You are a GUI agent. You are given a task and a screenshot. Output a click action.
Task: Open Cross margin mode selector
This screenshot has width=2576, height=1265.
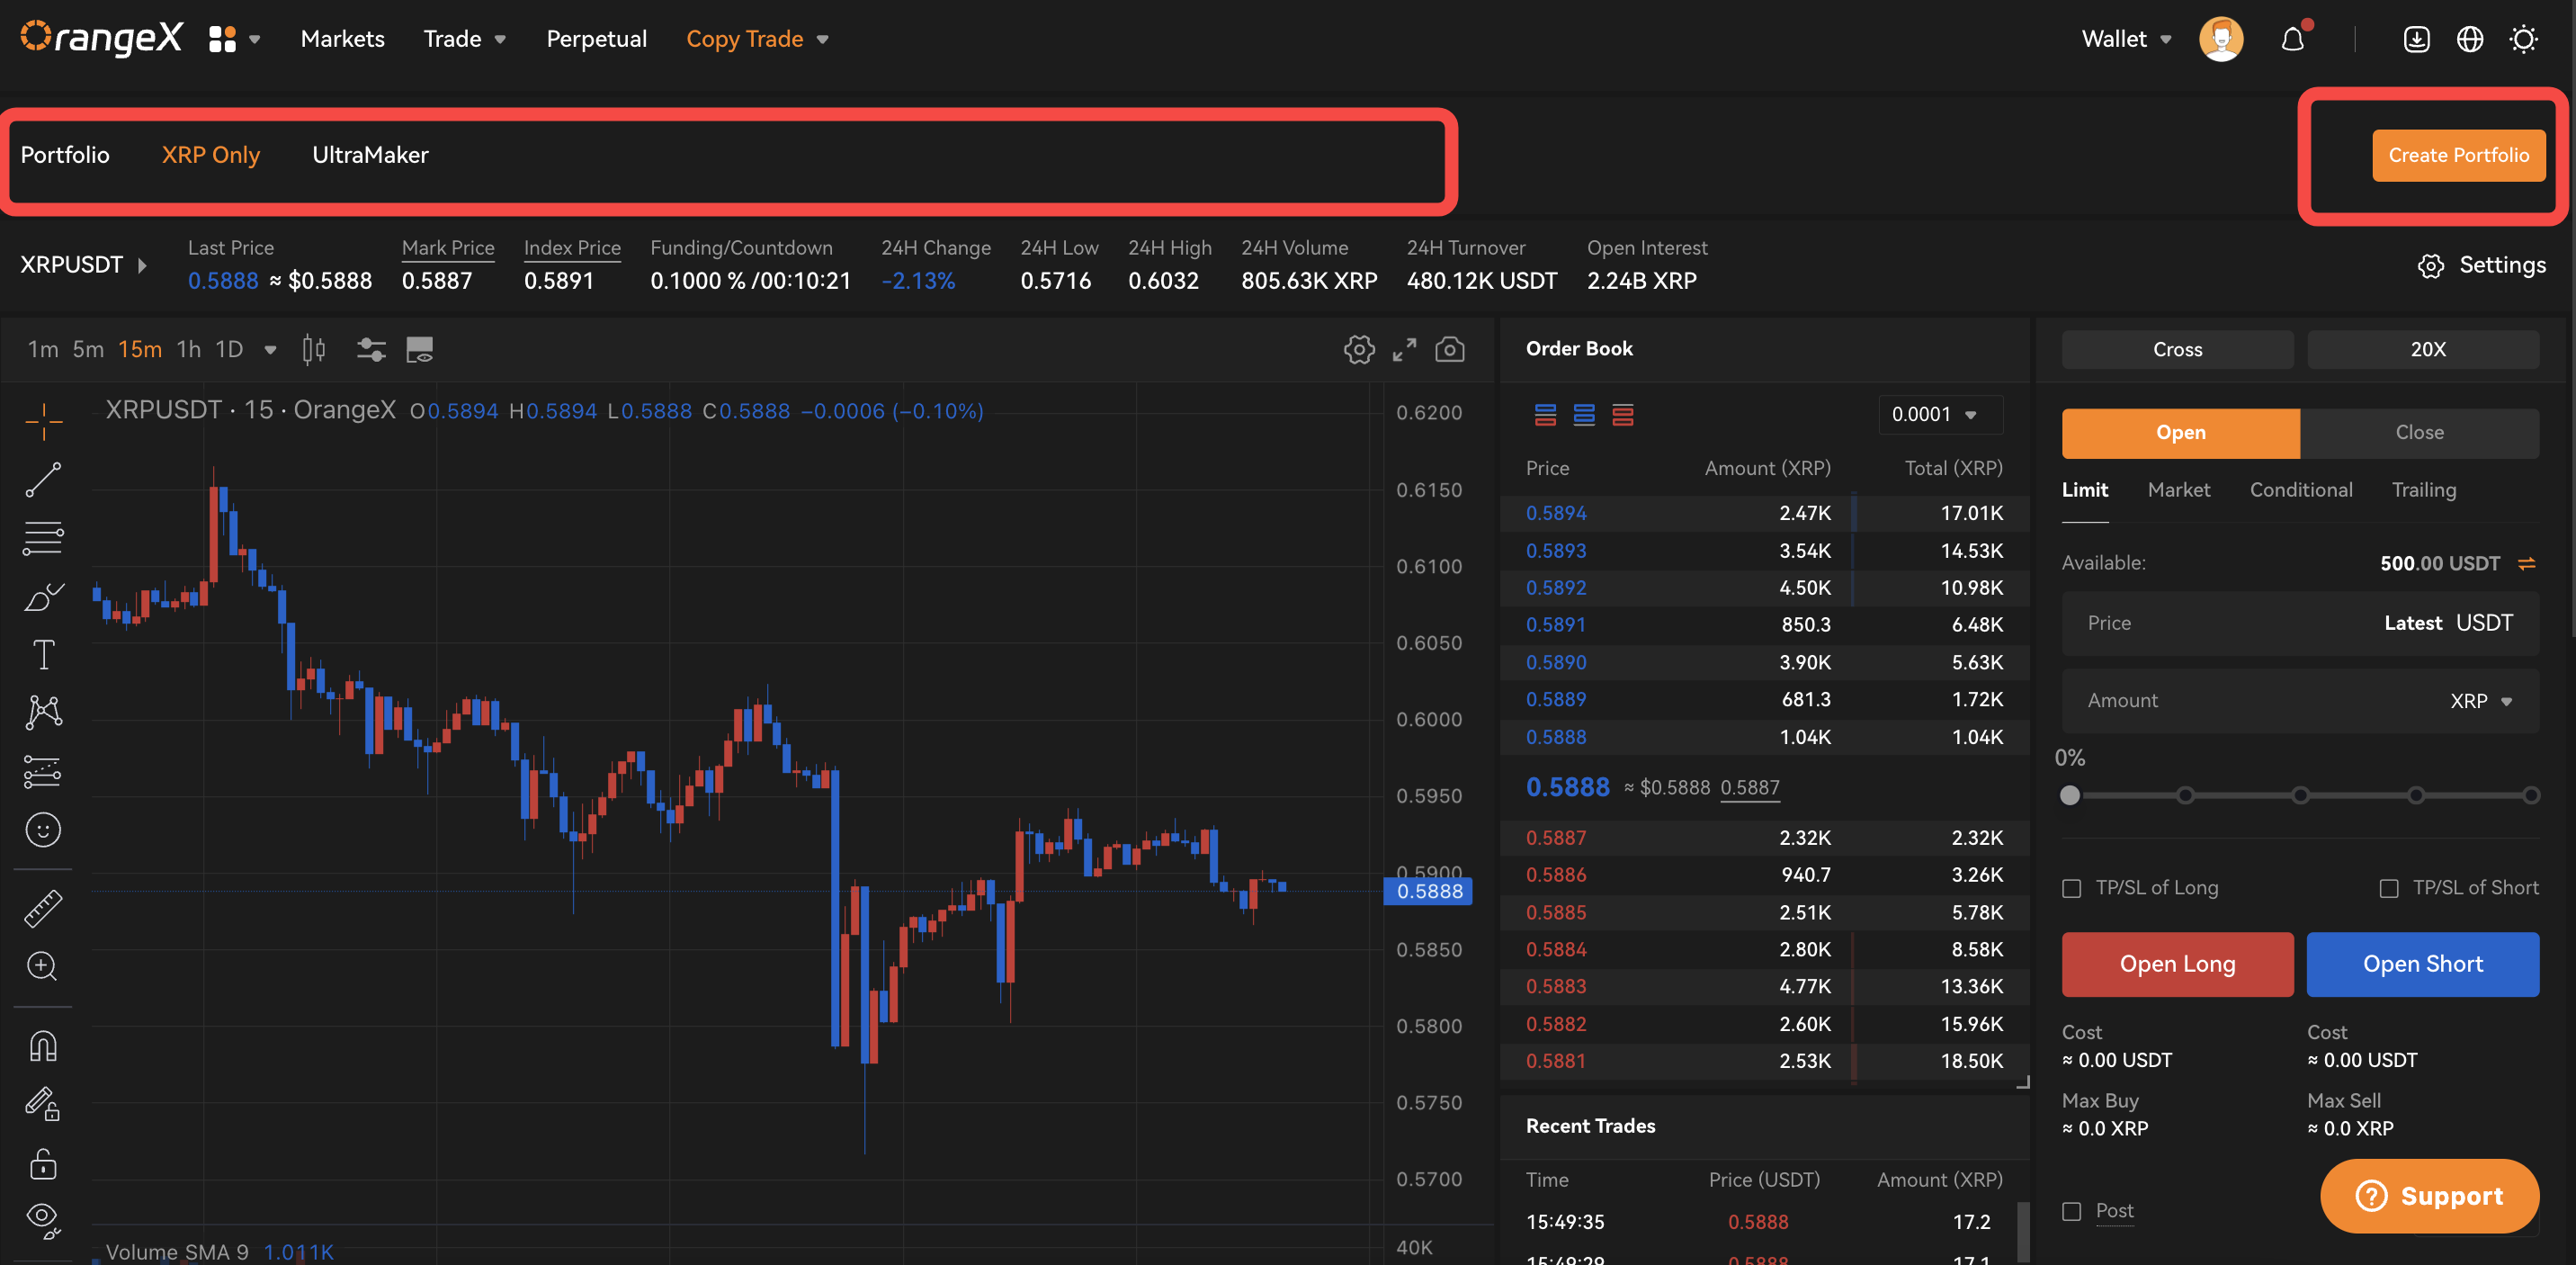pyautogui.click(x=2177, y=349)
